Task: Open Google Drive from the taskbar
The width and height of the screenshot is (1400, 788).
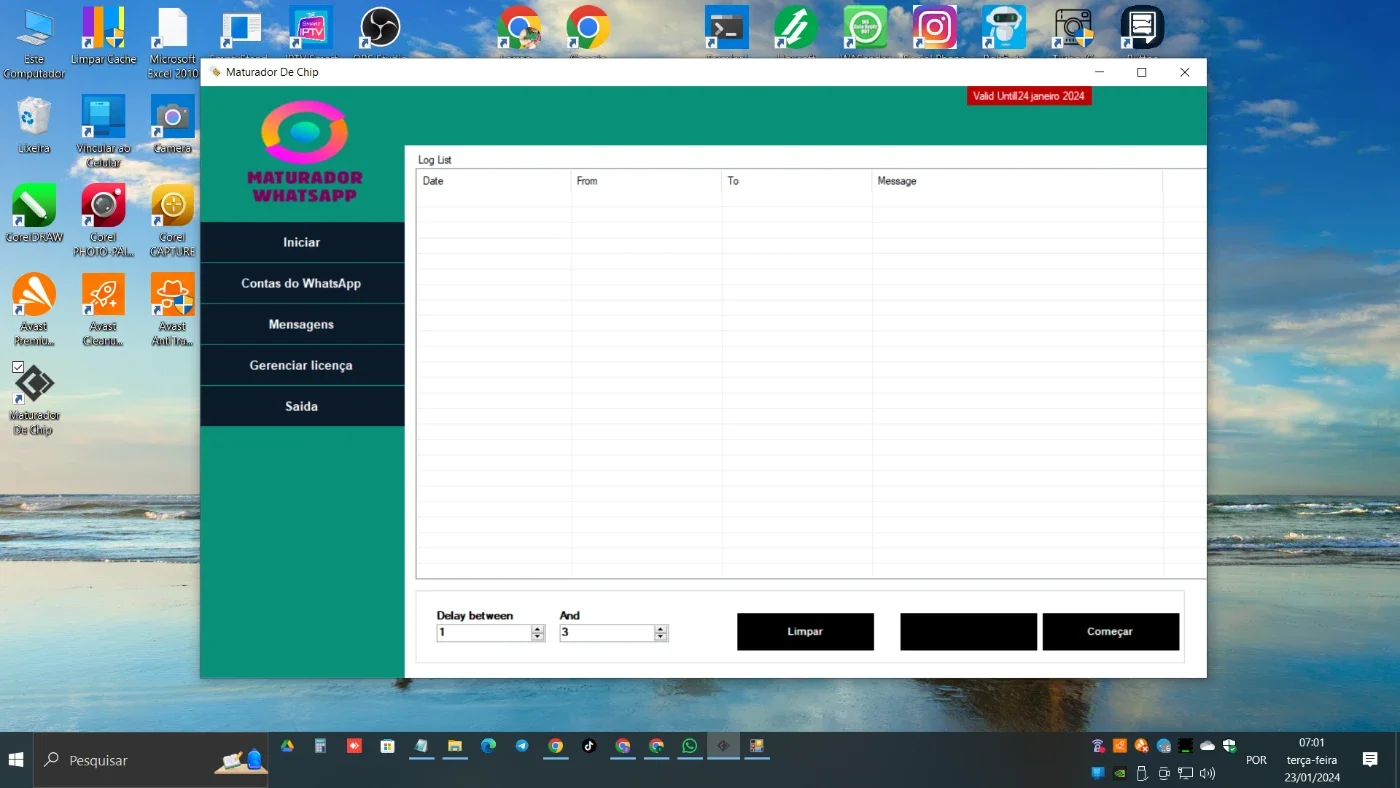Action: [x=287, y=746]
